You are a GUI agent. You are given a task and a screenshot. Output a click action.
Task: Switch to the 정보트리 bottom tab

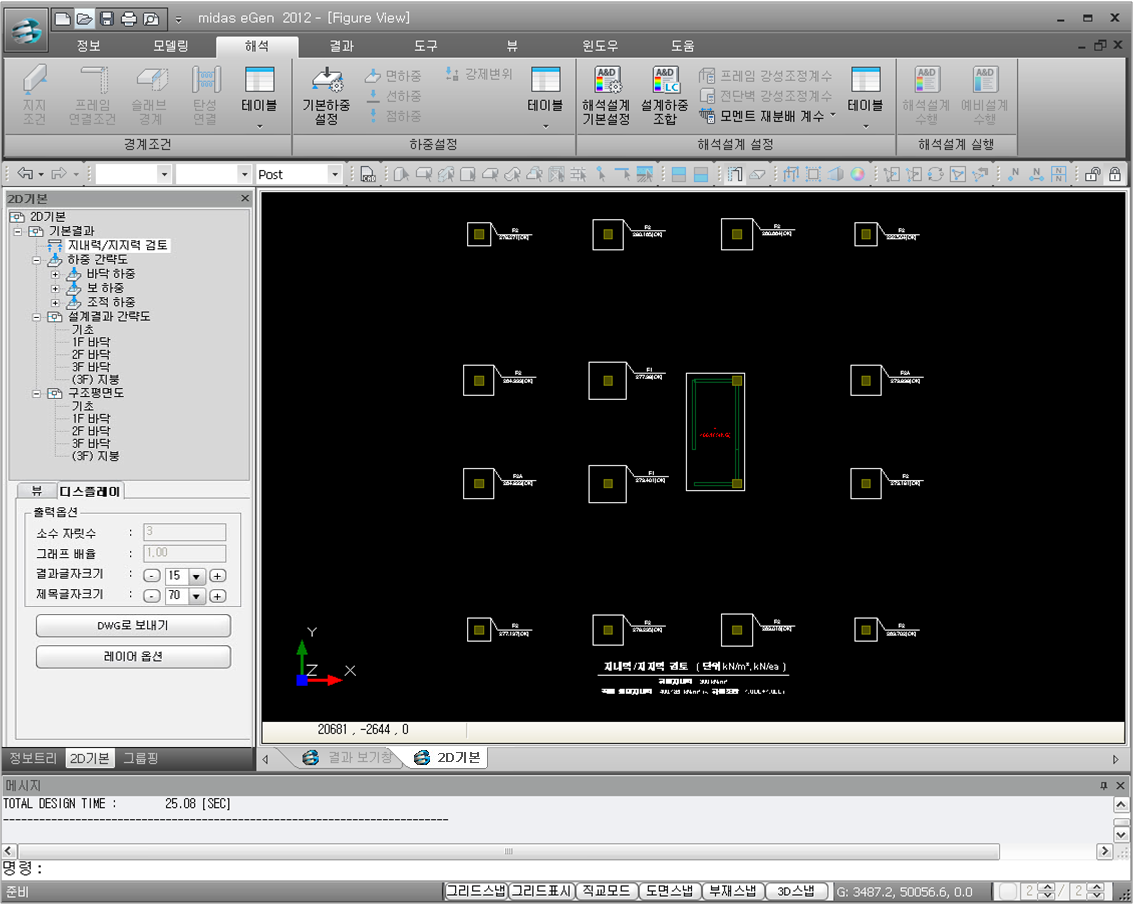click(33, 758)
